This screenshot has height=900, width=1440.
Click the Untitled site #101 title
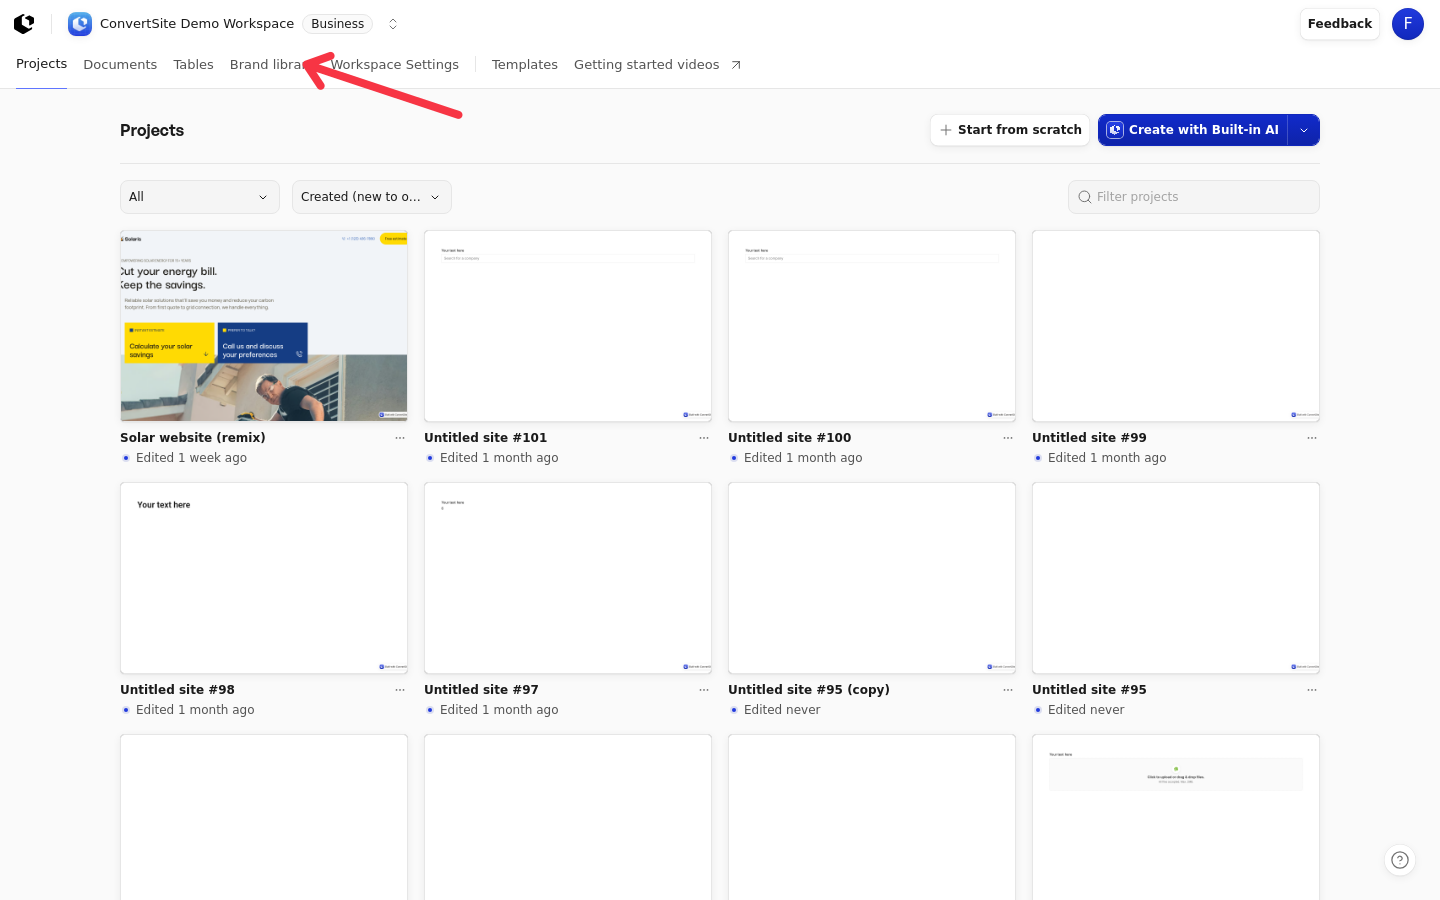click(486, 438)
